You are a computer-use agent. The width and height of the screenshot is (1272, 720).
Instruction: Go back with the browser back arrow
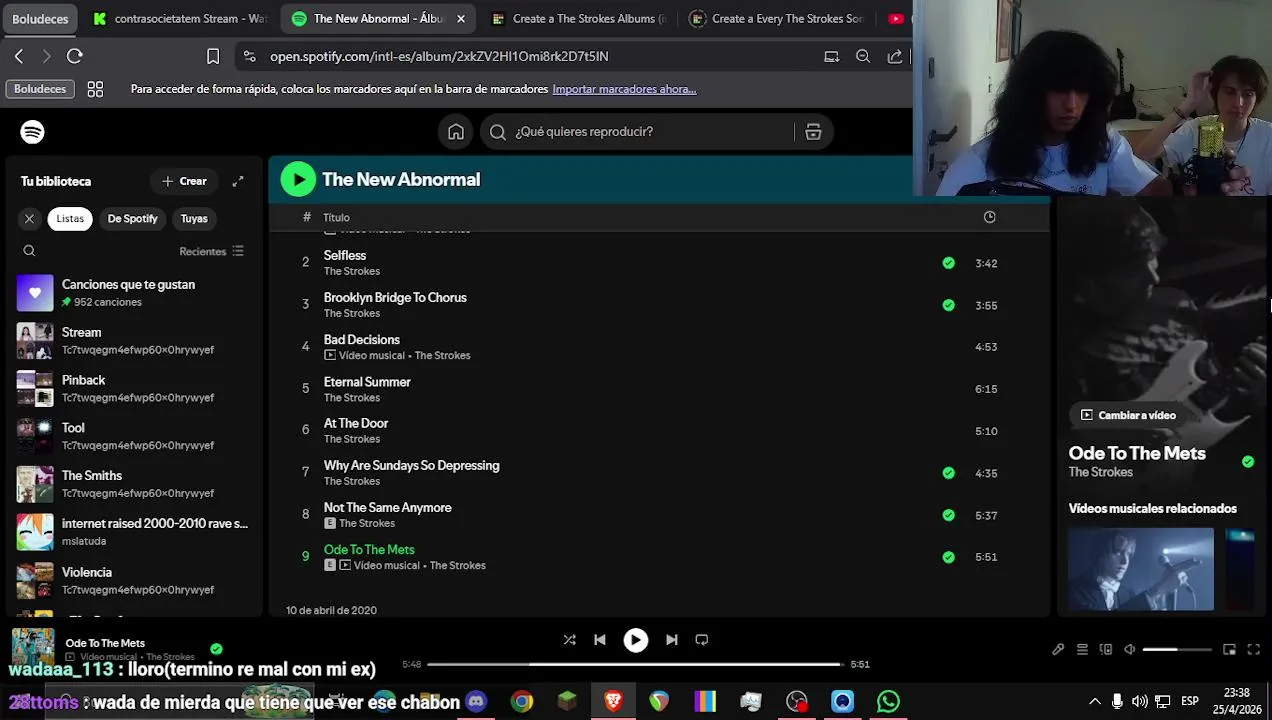click(x=19, y=56)
